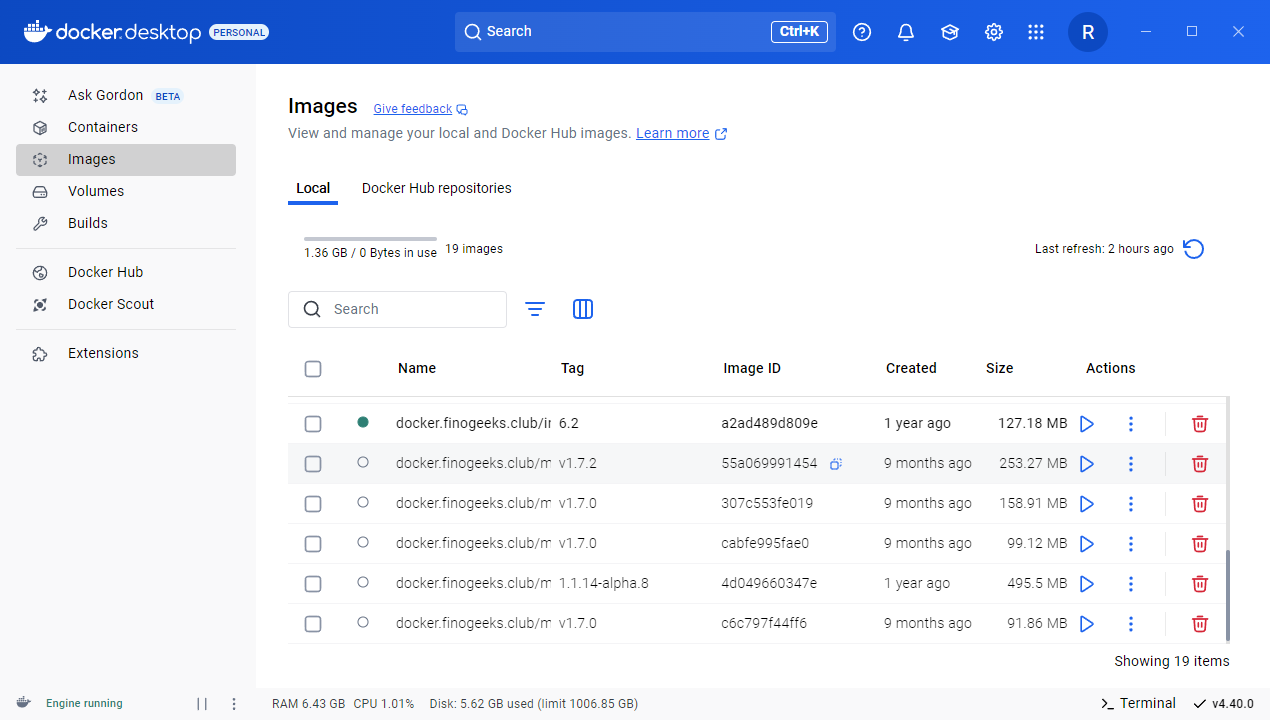
Task: Open Settings gear in header
Action: [x=994, y=32]
